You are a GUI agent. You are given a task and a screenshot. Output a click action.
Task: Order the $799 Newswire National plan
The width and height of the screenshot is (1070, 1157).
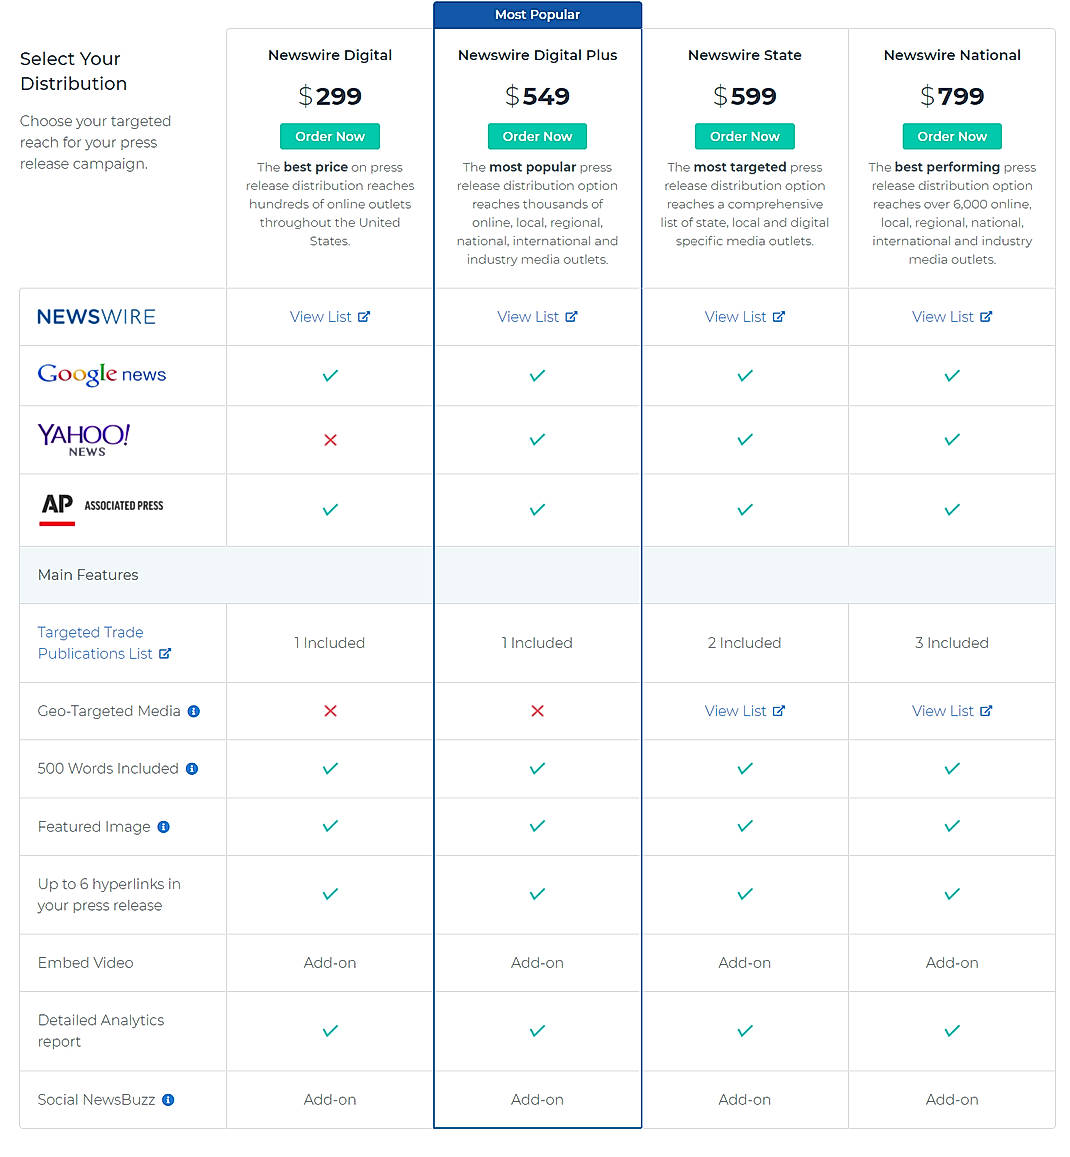952,137
